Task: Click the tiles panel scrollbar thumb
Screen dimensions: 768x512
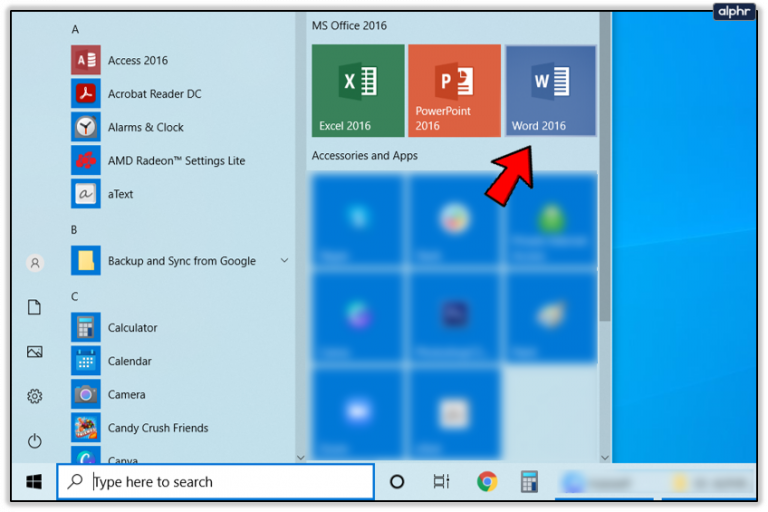Action: tap(605, 167)
